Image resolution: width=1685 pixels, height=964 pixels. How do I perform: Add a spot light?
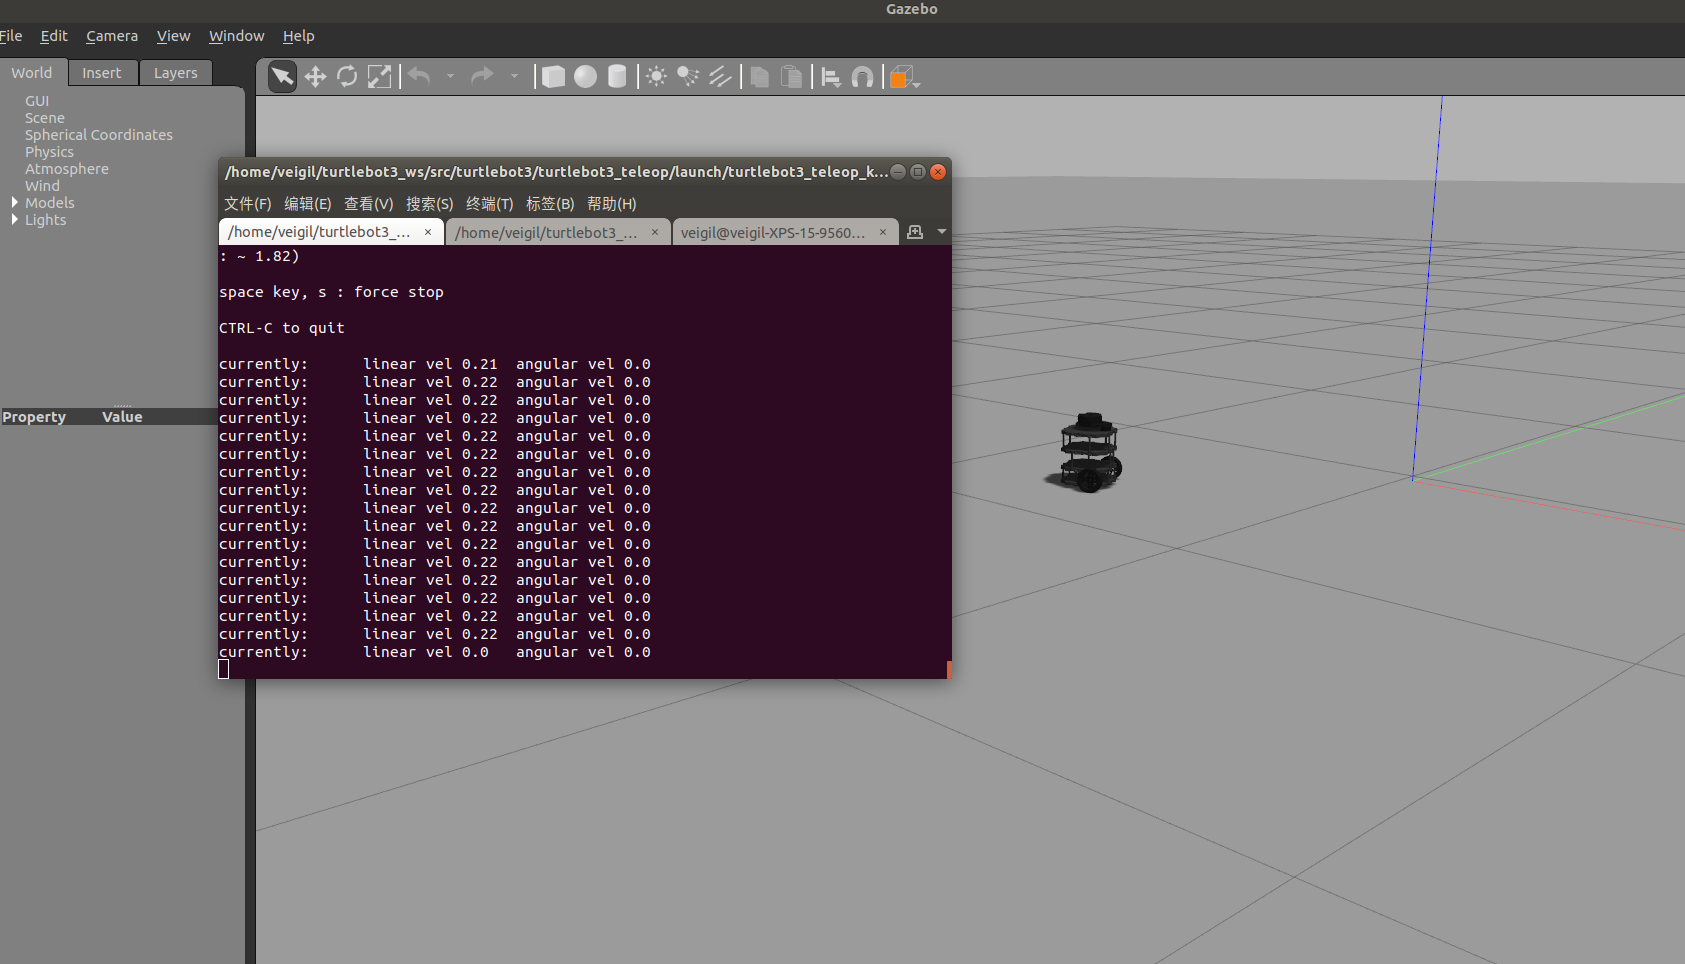pyautogui.click(x=688, y=77)
